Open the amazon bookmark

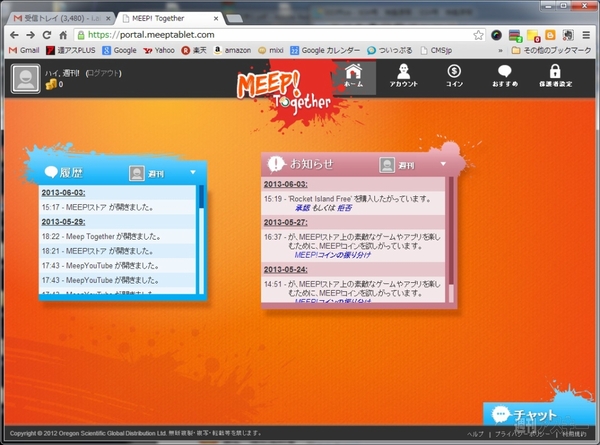pos(232,50)
